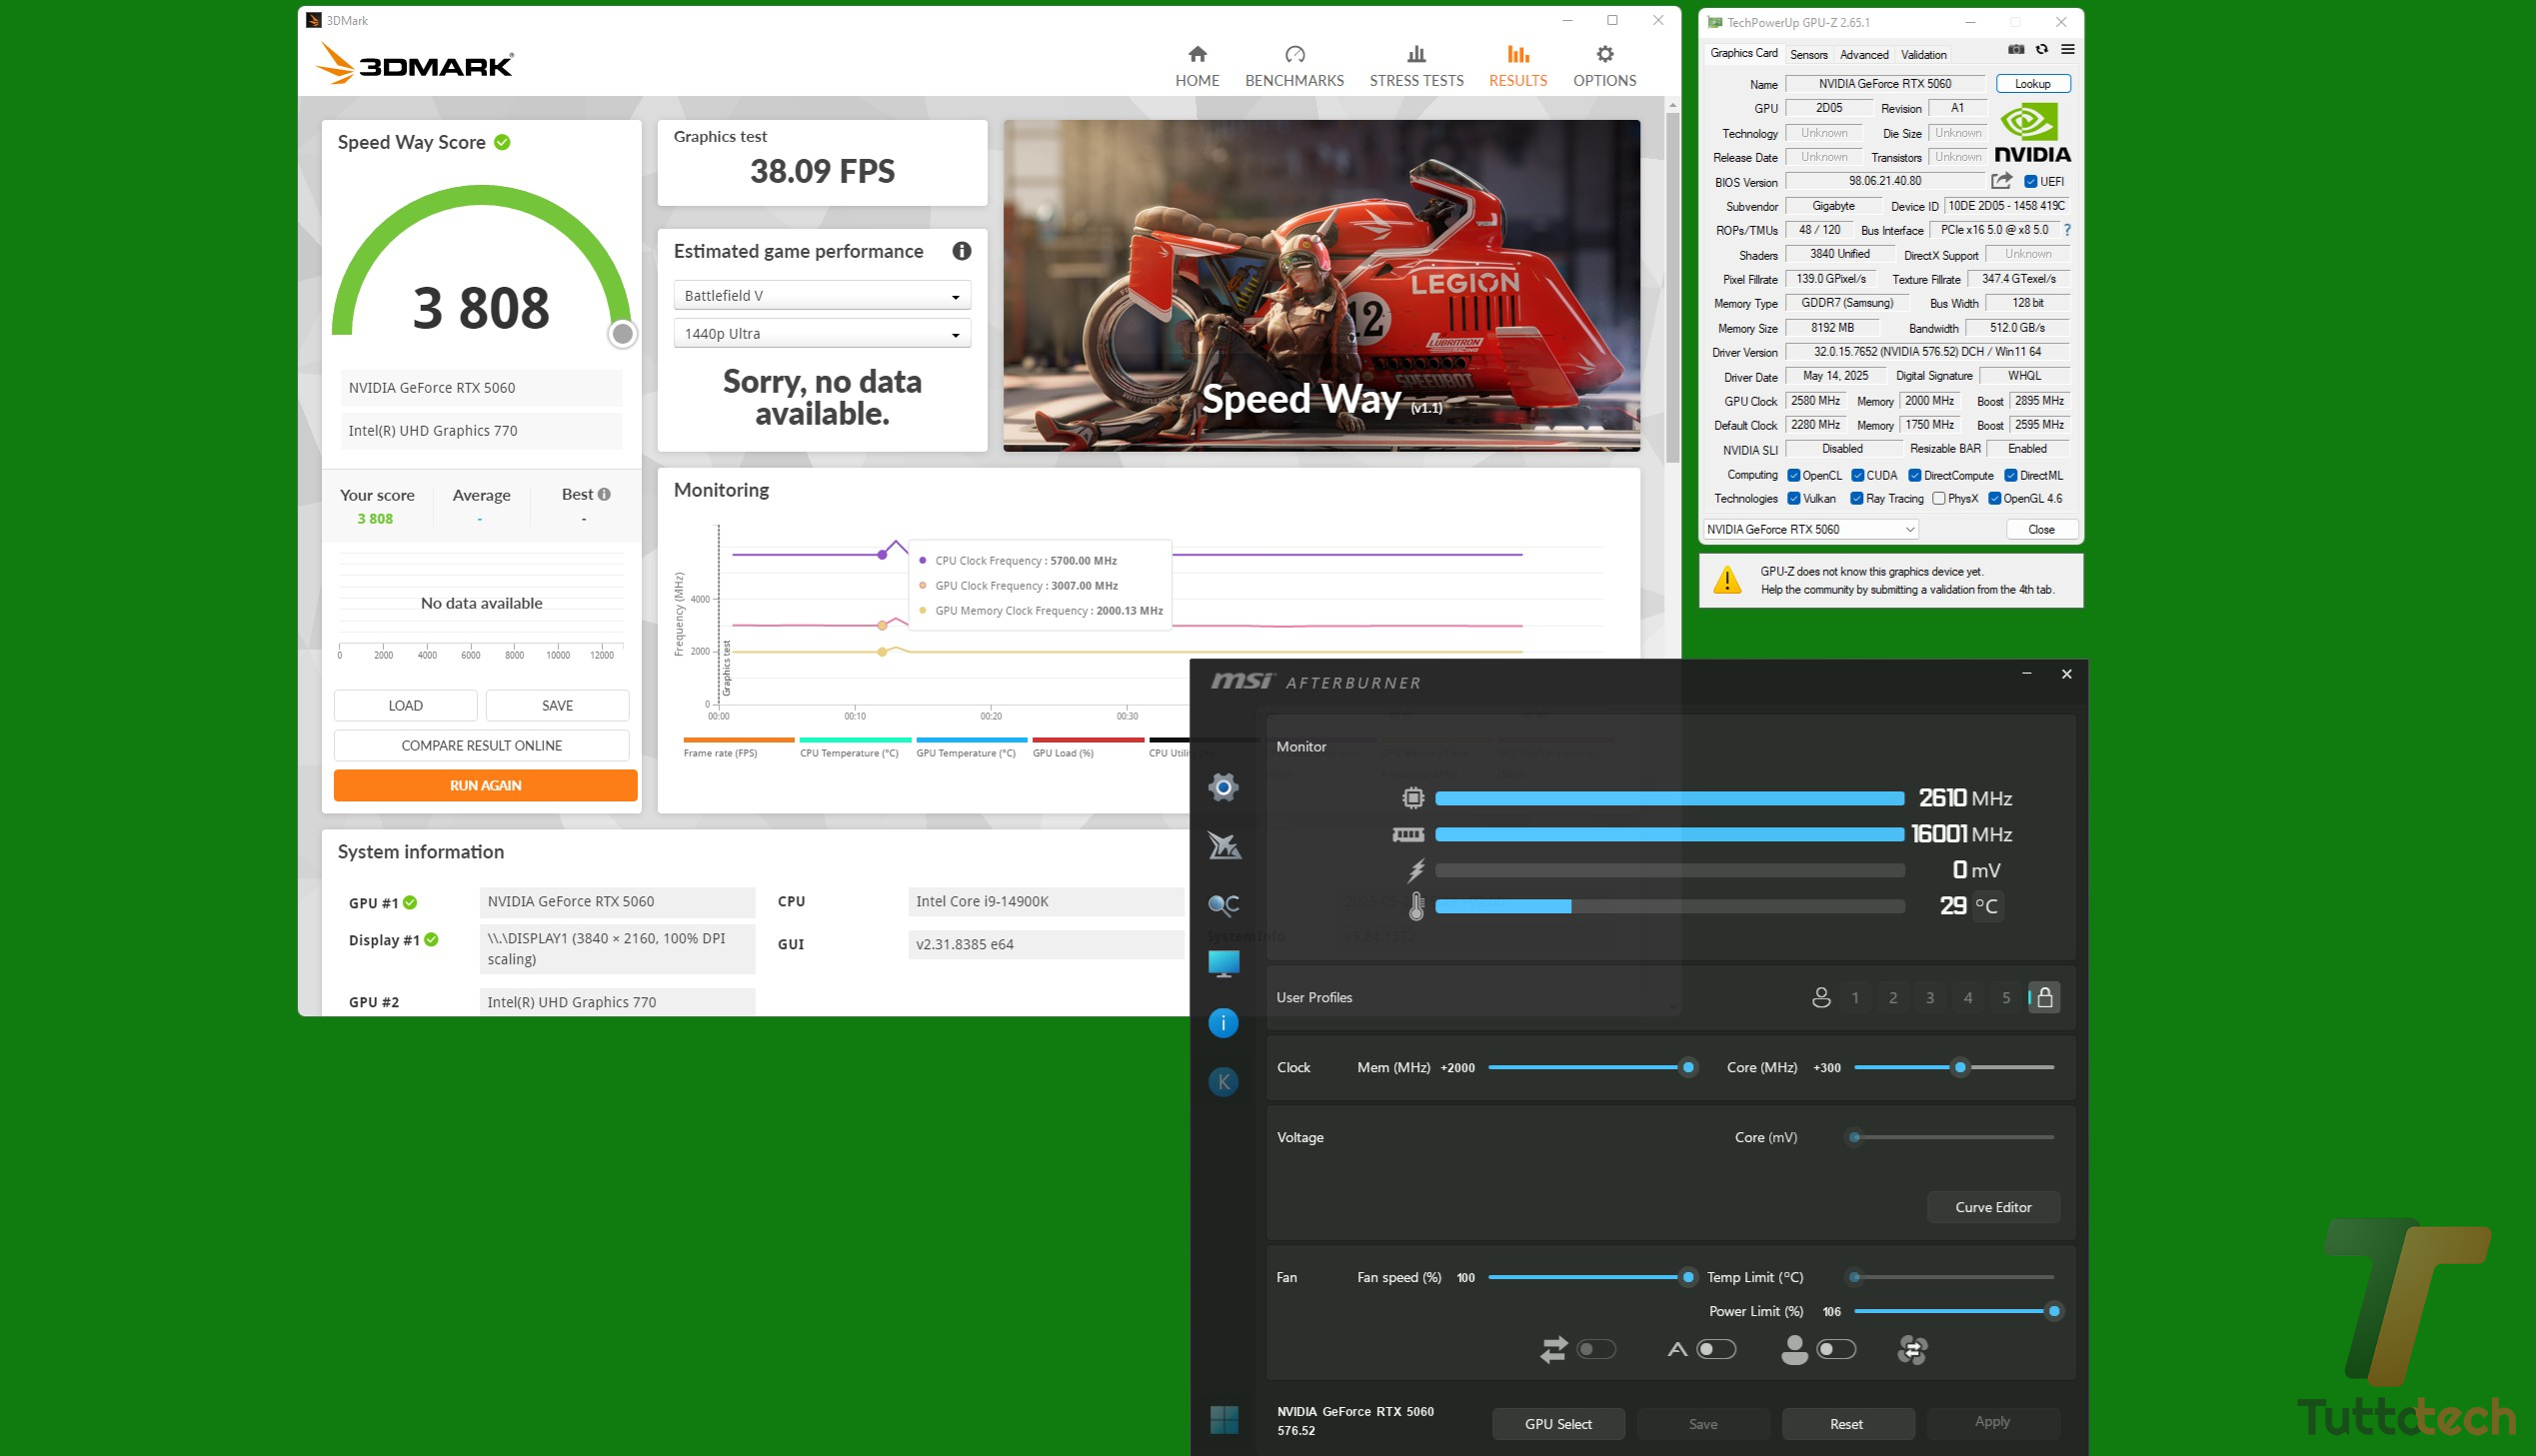The height and width of the screenshot is (1456, 2536).
Task: Select user profile 1 in Afterburner
Action: click(x=1855, y=997)
